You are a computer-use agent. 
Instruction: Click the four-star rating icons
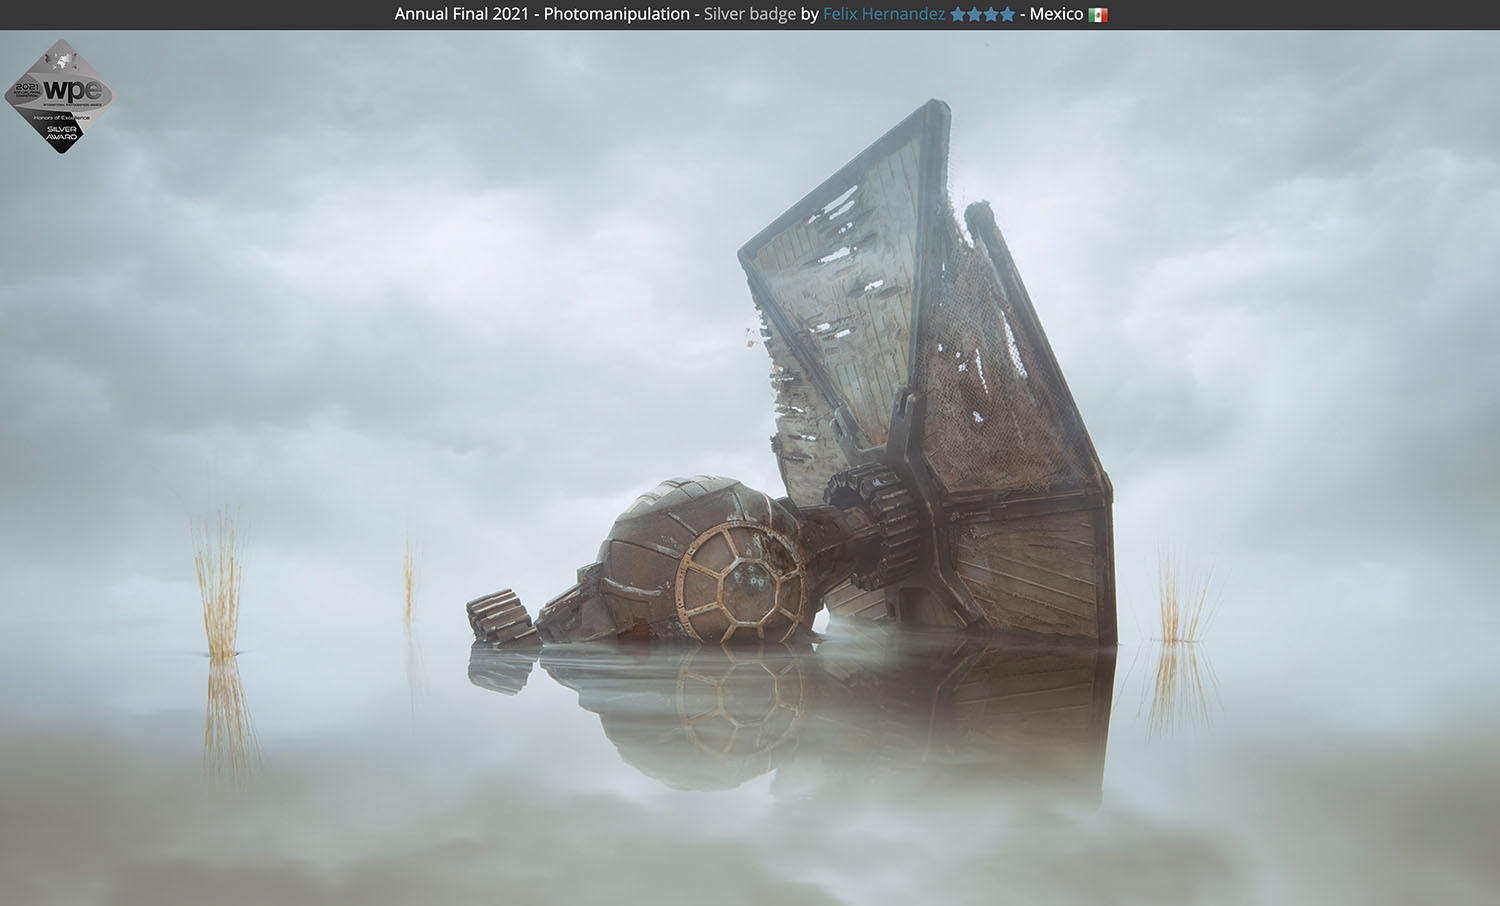982,14
